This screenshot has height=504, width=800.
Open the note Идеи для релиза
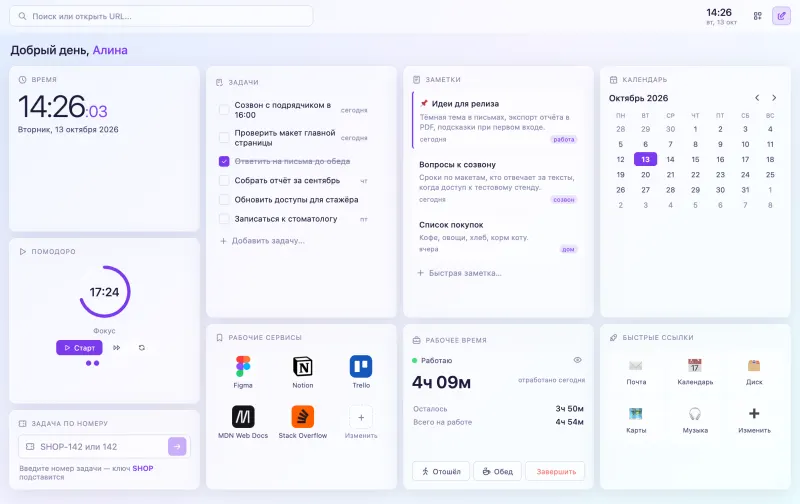497,121
